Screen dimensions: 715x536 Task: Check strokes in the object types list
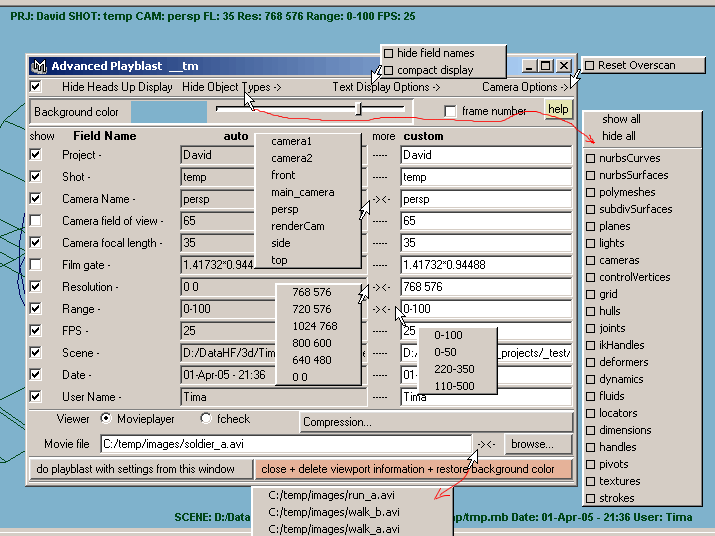point(591,498)
